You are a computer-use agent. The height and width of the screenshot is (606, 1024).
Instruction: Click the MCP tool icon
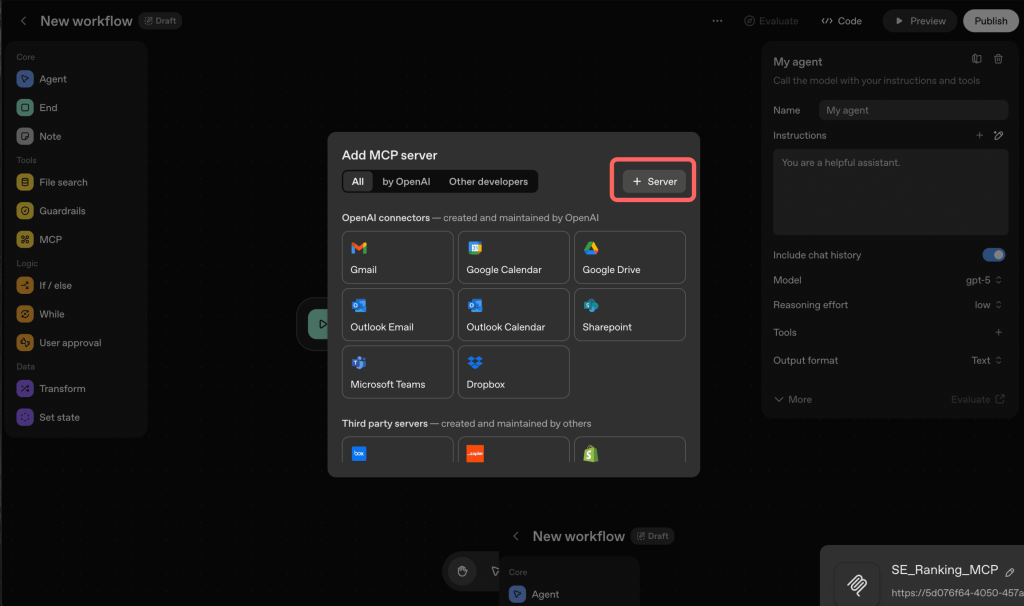coord(25,240)
